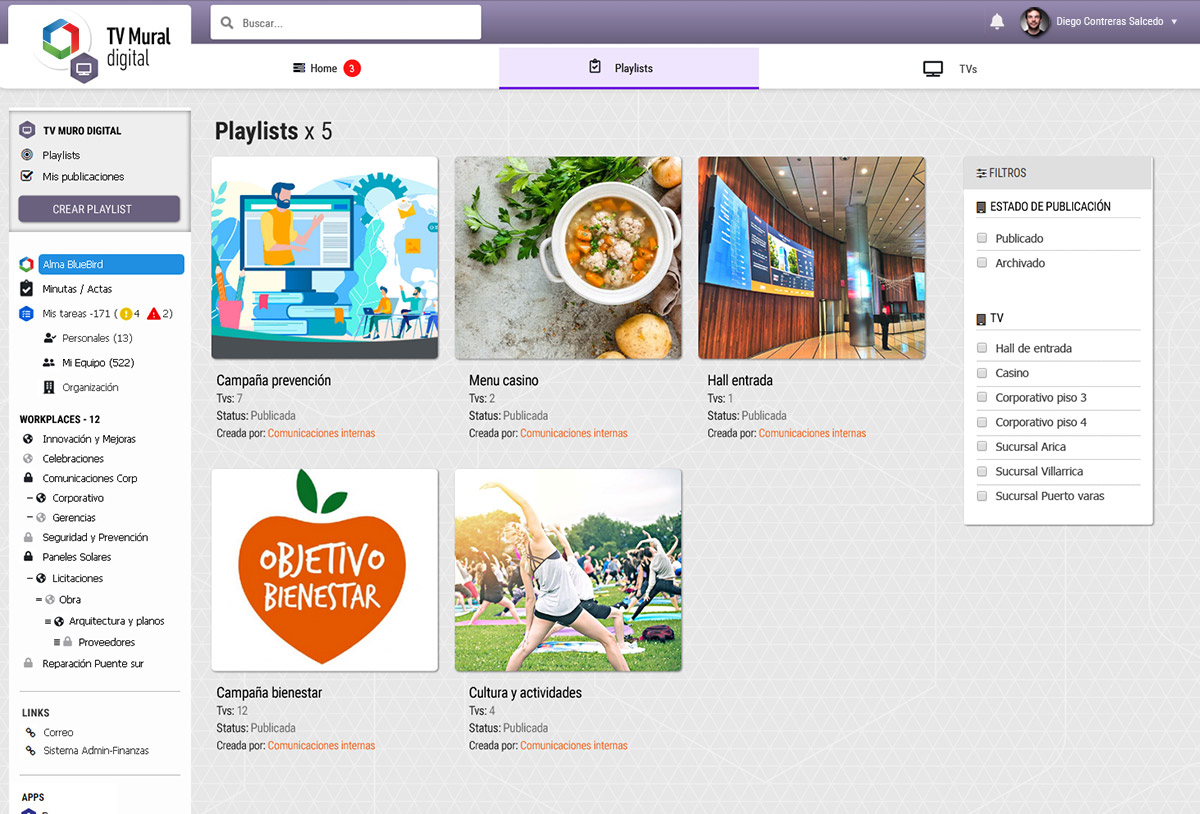Screen dimensions: 1200x814
Task: Check the Corporativo piso 4 filter
Action: coord(982,422)
